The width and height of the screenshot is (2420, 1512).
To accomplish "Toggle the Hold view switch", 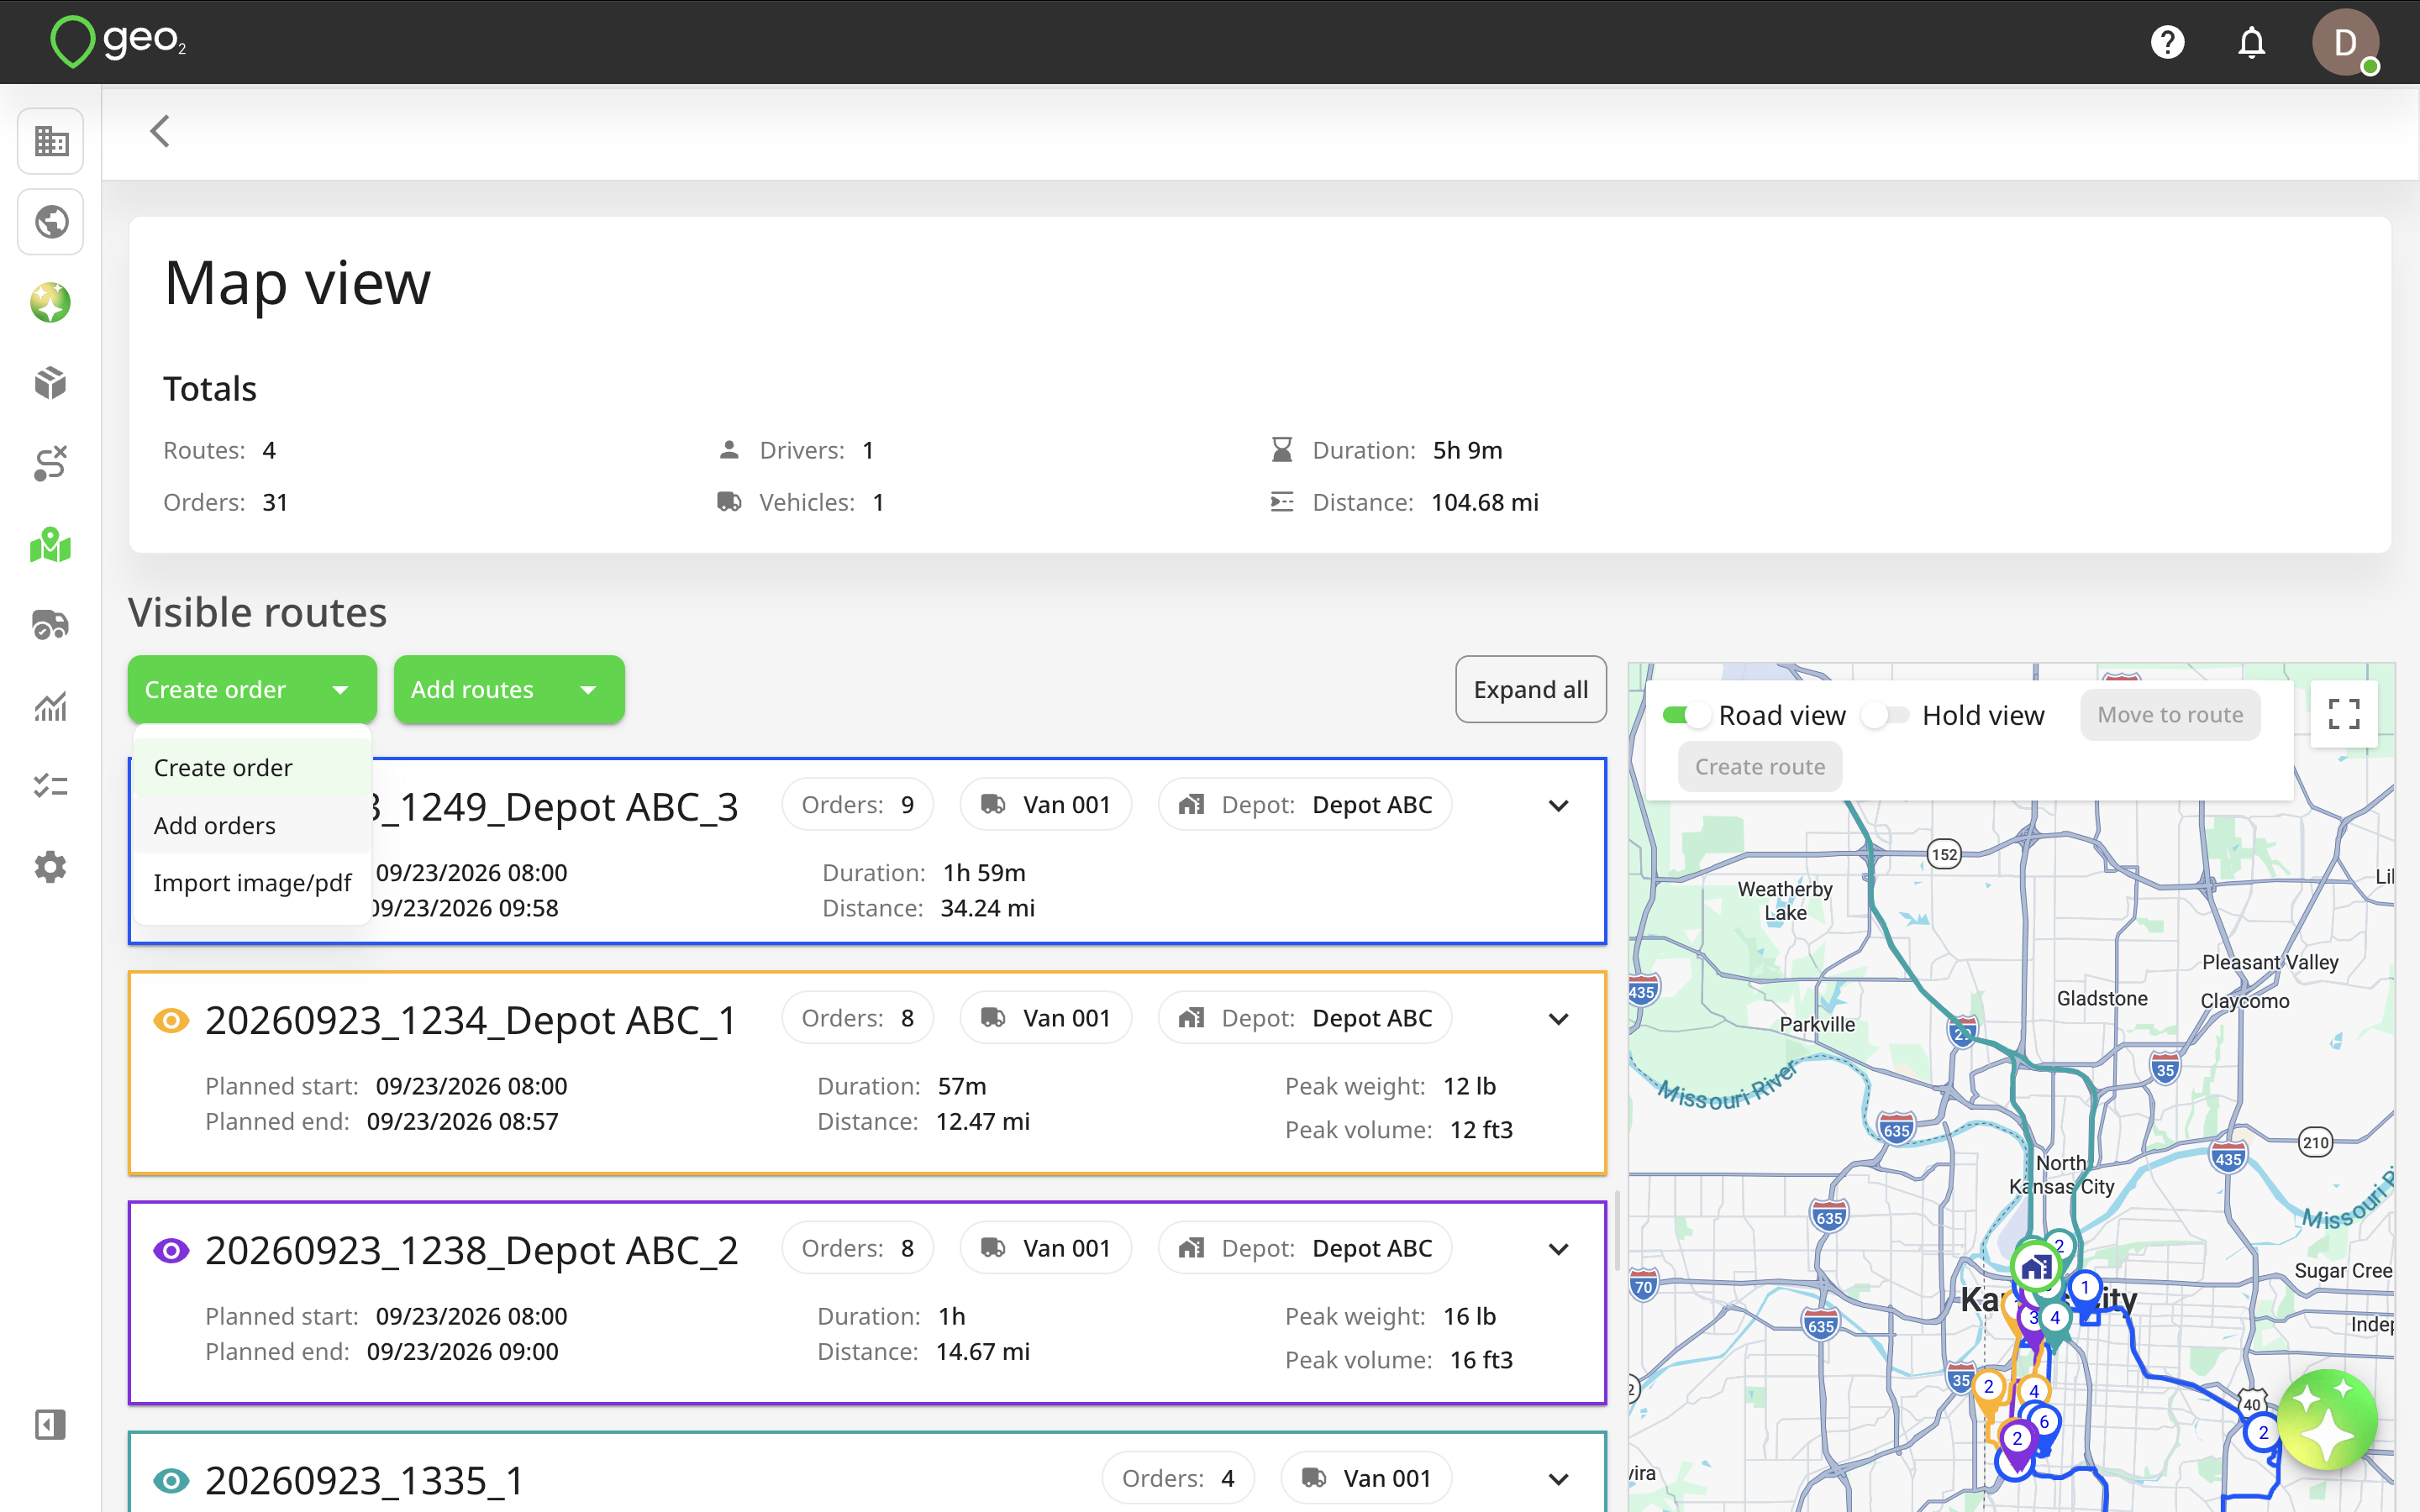I will click(x=1886, y=715).
